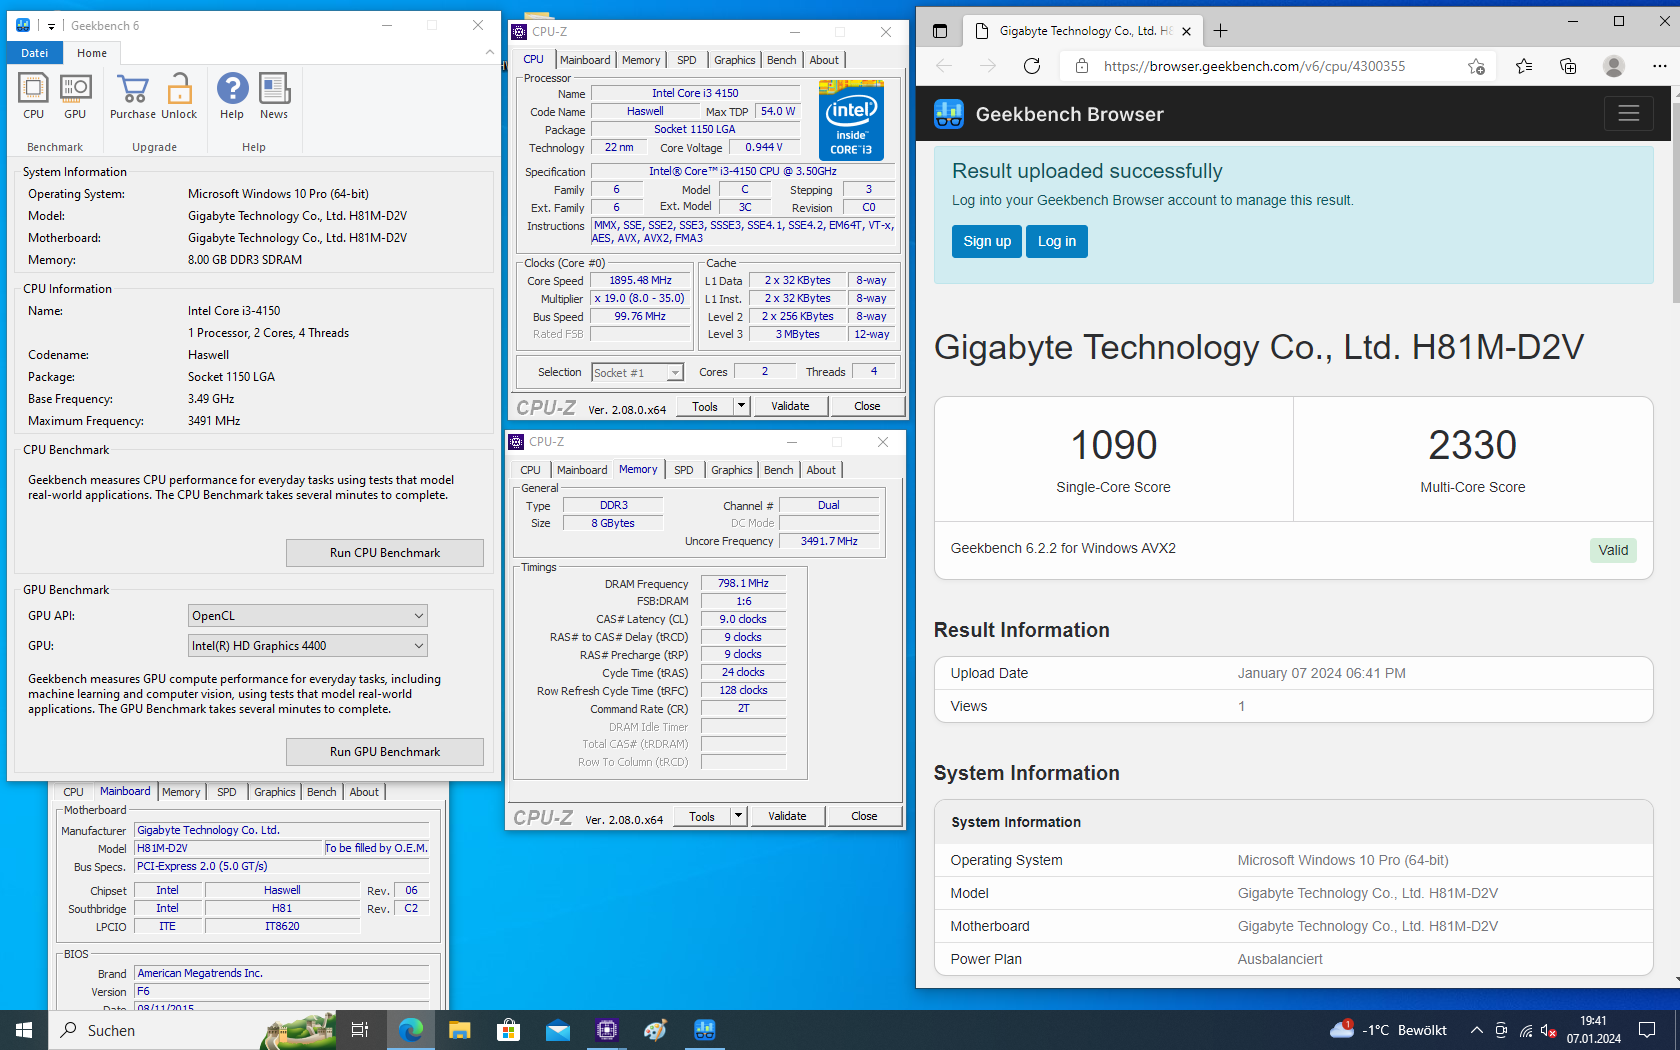Click Validate in lower CPU-Z window

point(787,816)
